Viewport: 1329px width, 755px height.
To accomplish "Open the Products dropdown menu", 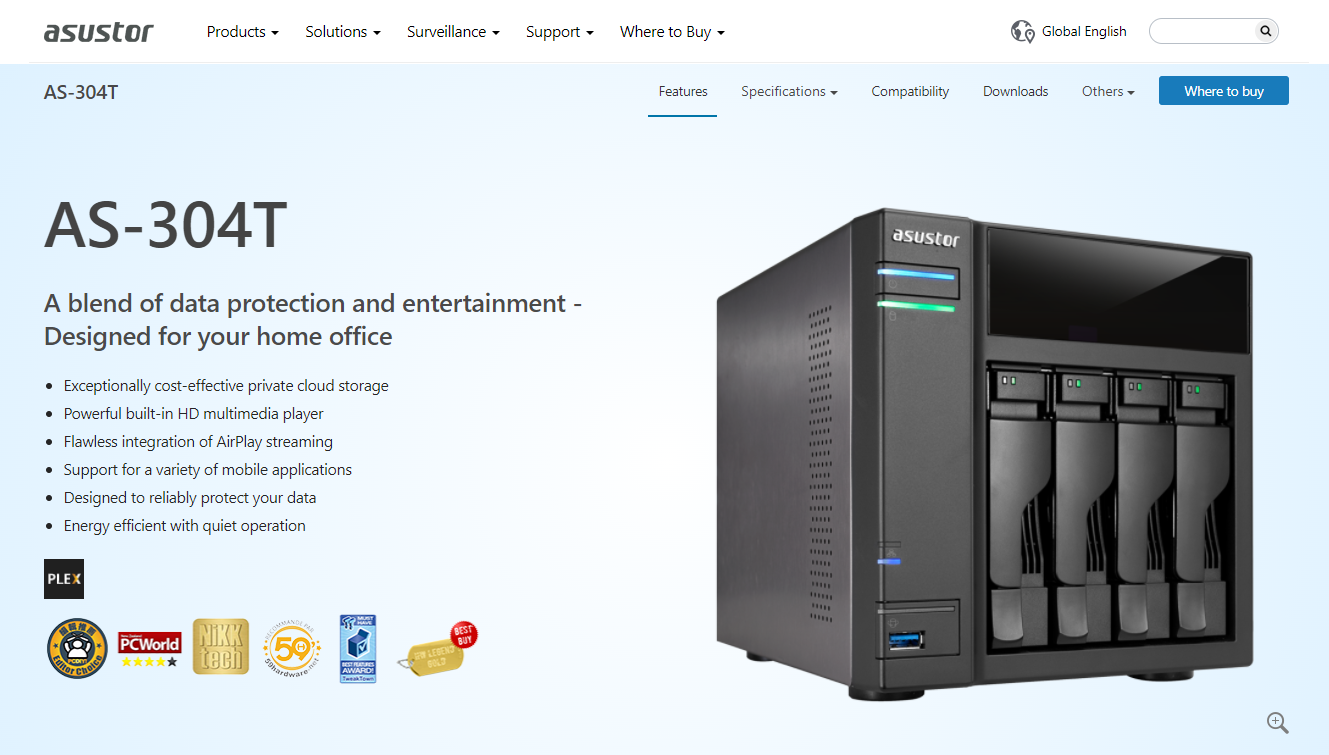I will (243, 32).
